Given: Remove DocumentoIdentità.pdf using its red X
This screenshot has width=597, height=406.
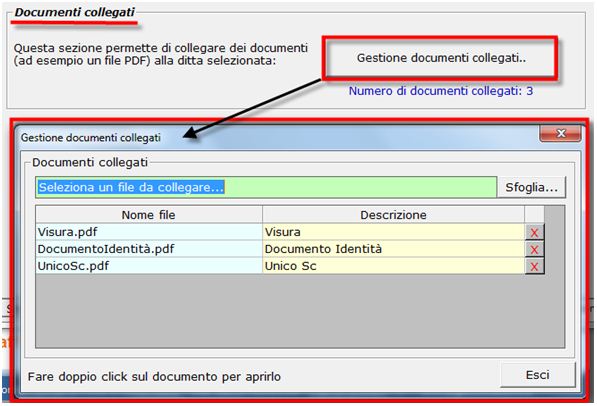Looking at the screenshot, I should tap(534, 249).
